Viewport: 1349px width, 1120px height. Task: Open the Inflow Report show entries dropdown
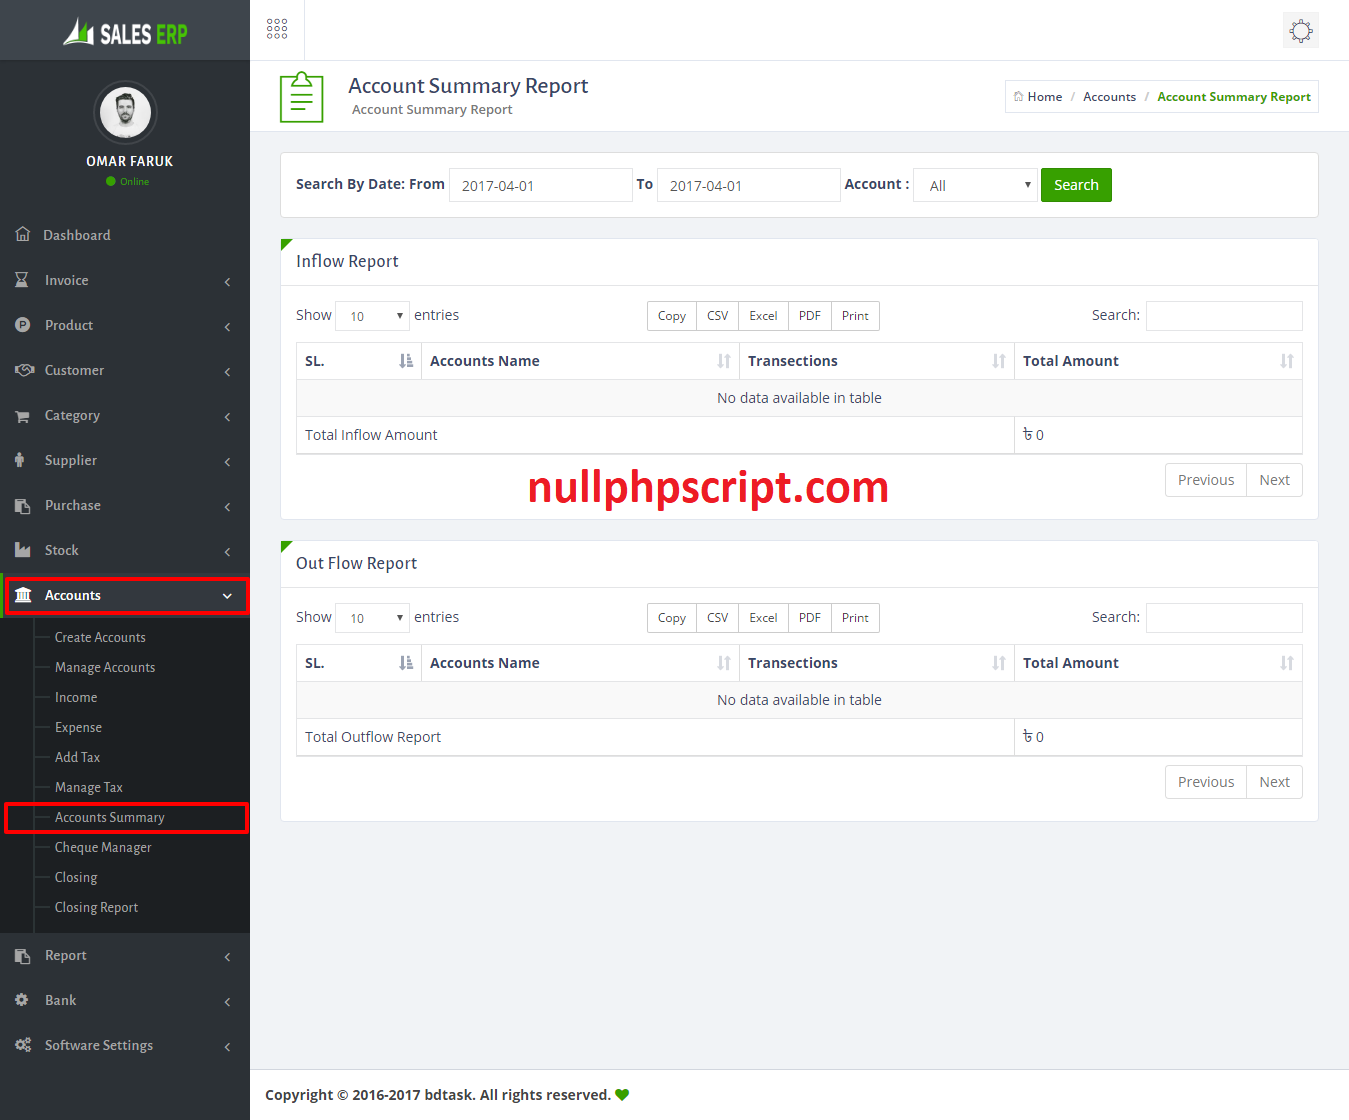tap(372, 316)
